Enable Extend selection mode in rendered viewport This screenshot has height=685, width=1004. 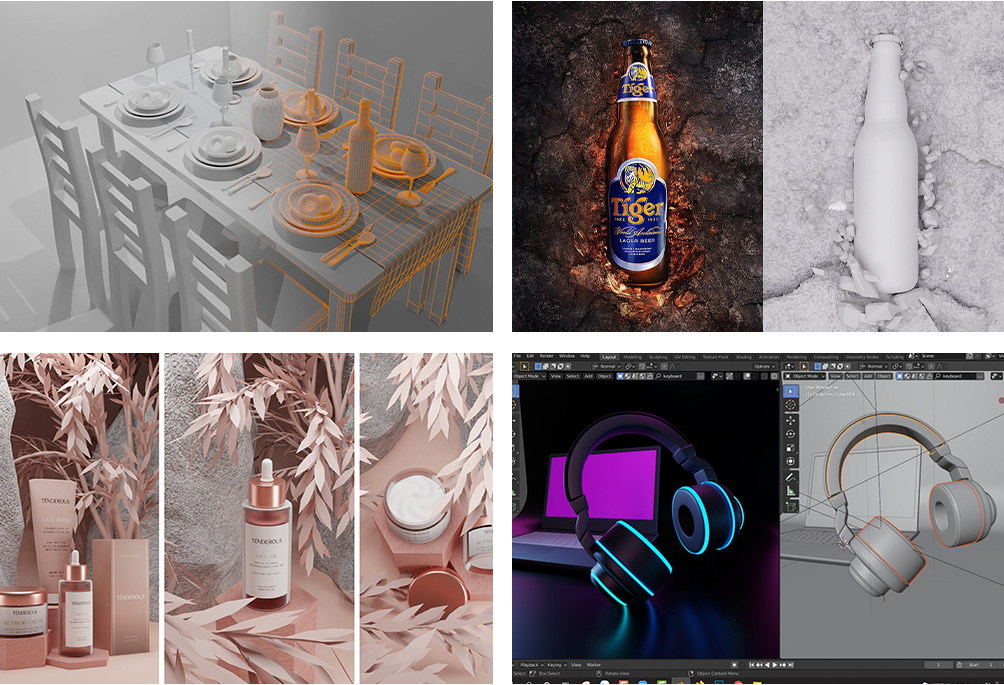546,366
